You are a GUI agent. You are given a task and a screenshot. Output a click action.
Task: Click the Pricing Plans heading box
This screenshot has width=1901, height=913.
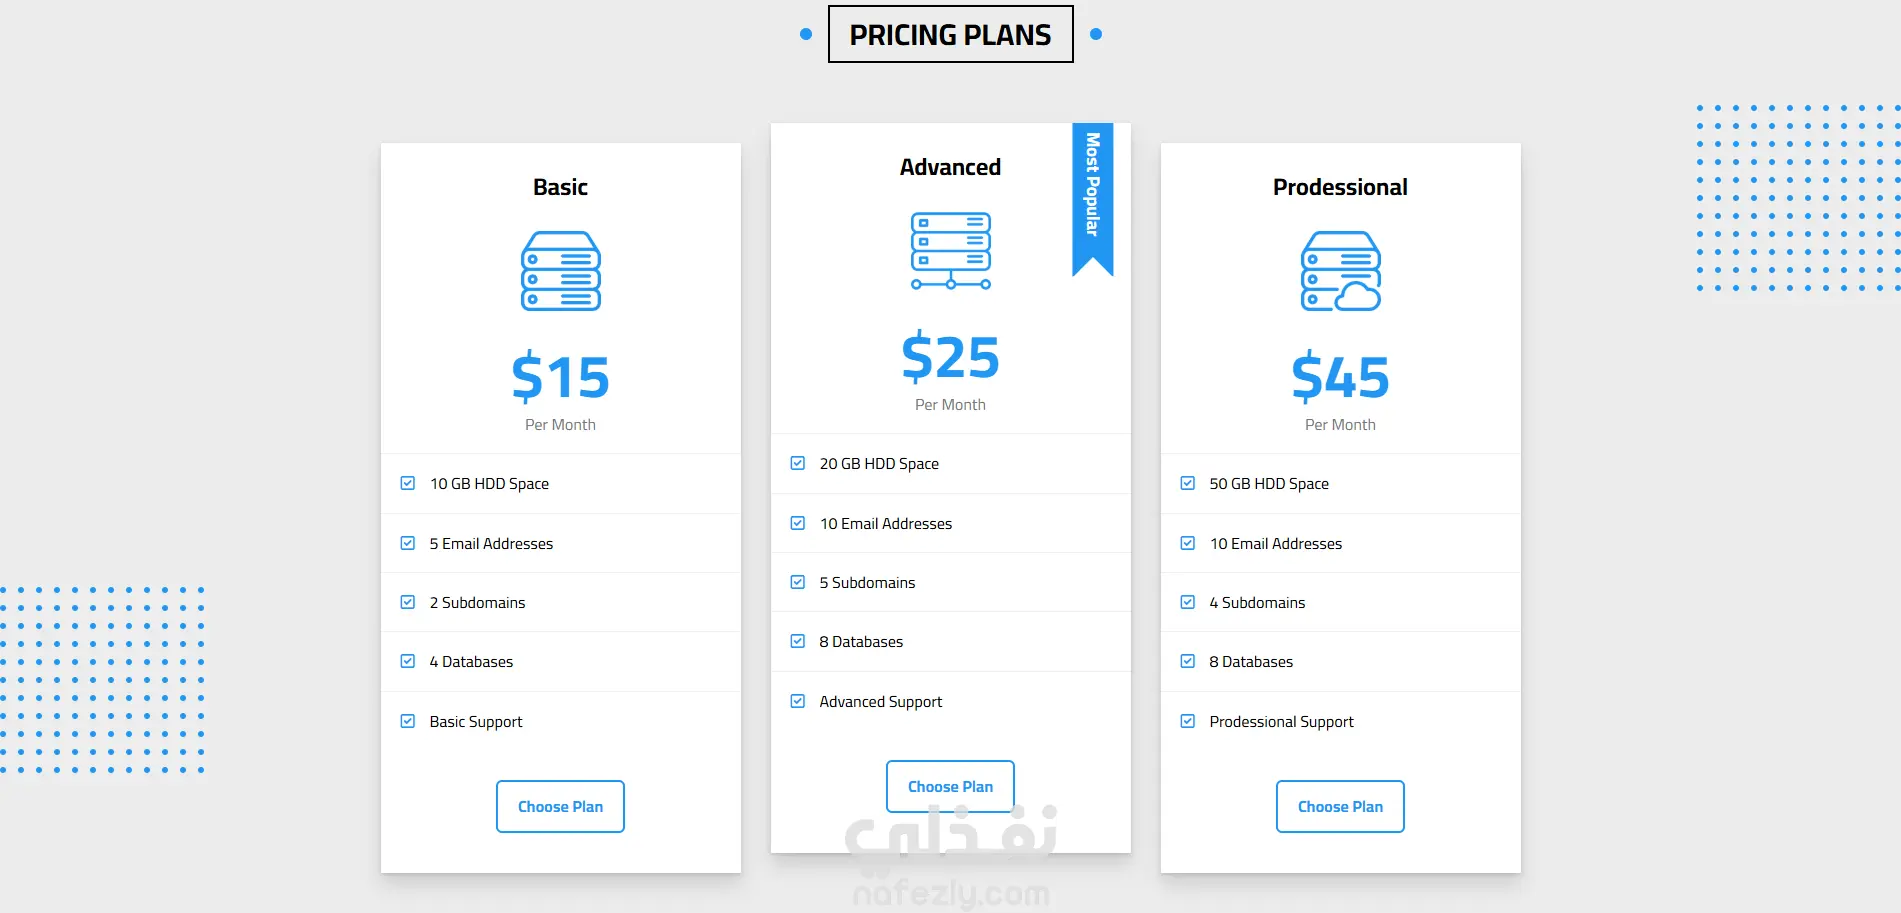coord(950,34)
